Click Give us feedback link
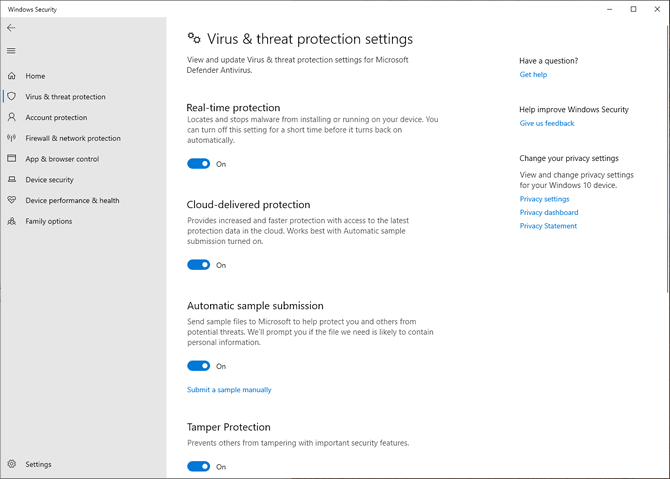 point(547,124)
